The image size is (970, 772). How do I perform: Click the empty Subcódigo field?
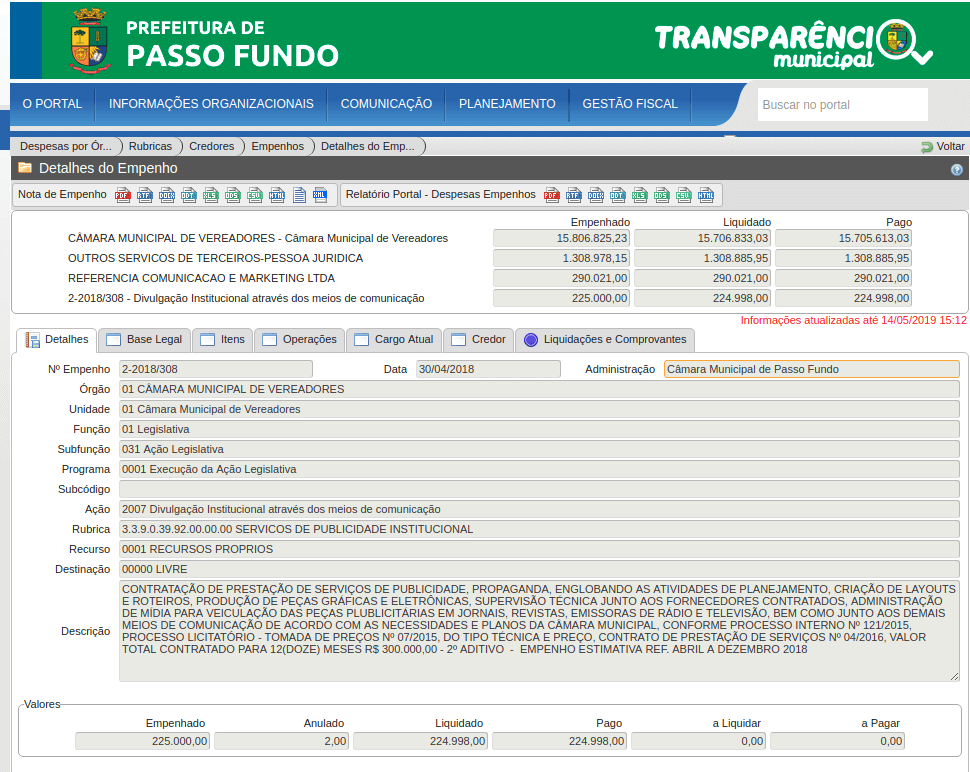coord(539,489)
